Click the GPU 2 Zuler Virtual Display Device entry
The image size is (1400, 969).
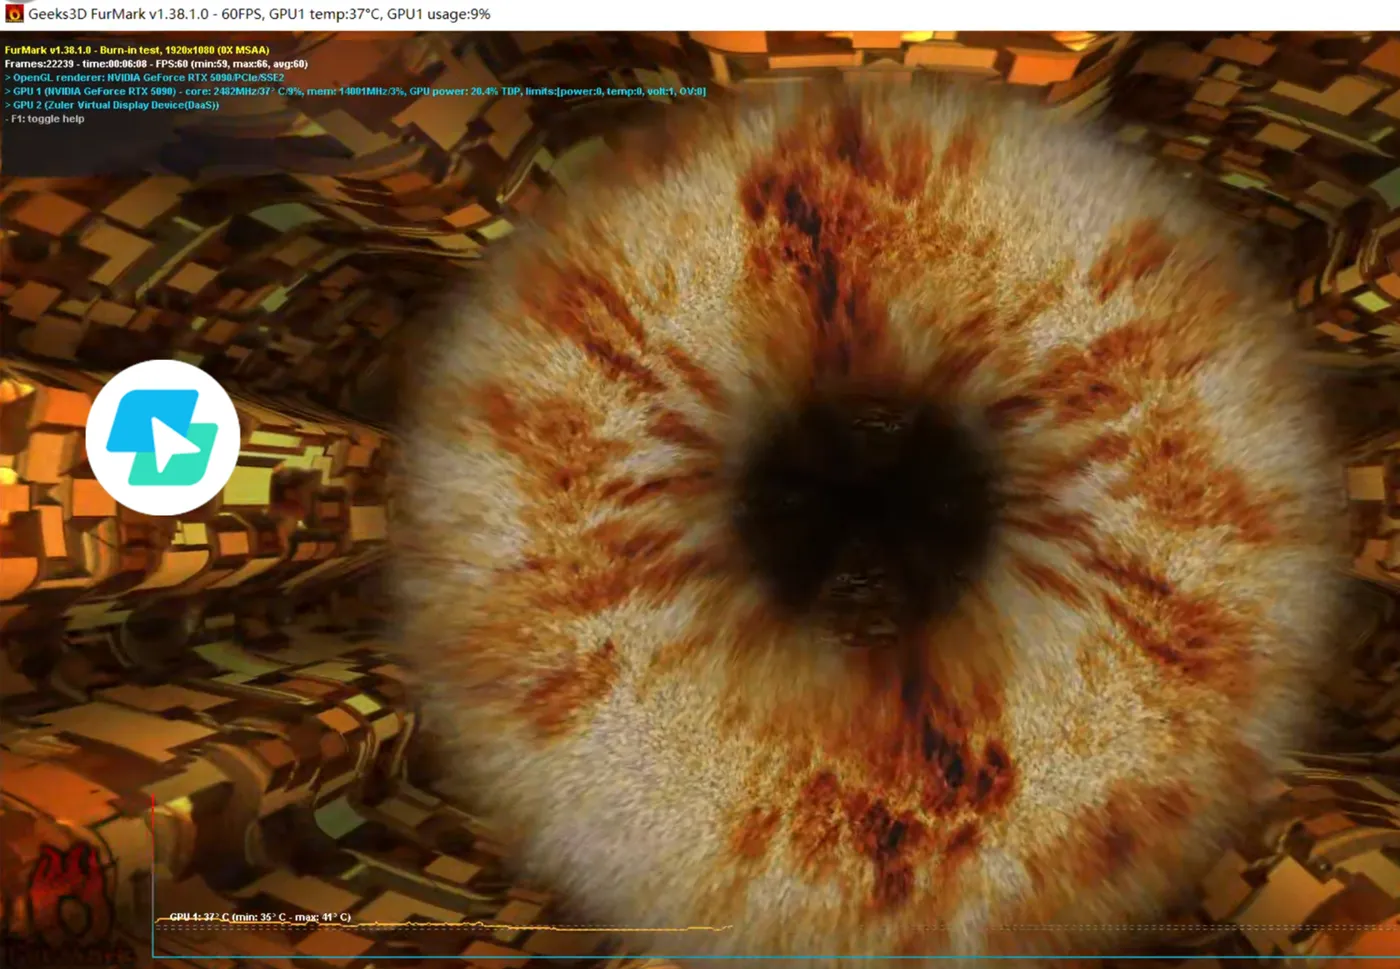click(x=112, y=105)
